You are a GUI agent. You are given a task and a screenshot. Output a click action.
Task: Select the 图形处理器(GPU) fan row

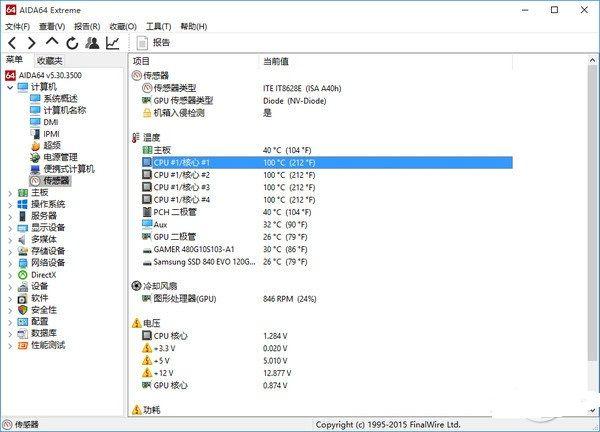pos(327,298)
